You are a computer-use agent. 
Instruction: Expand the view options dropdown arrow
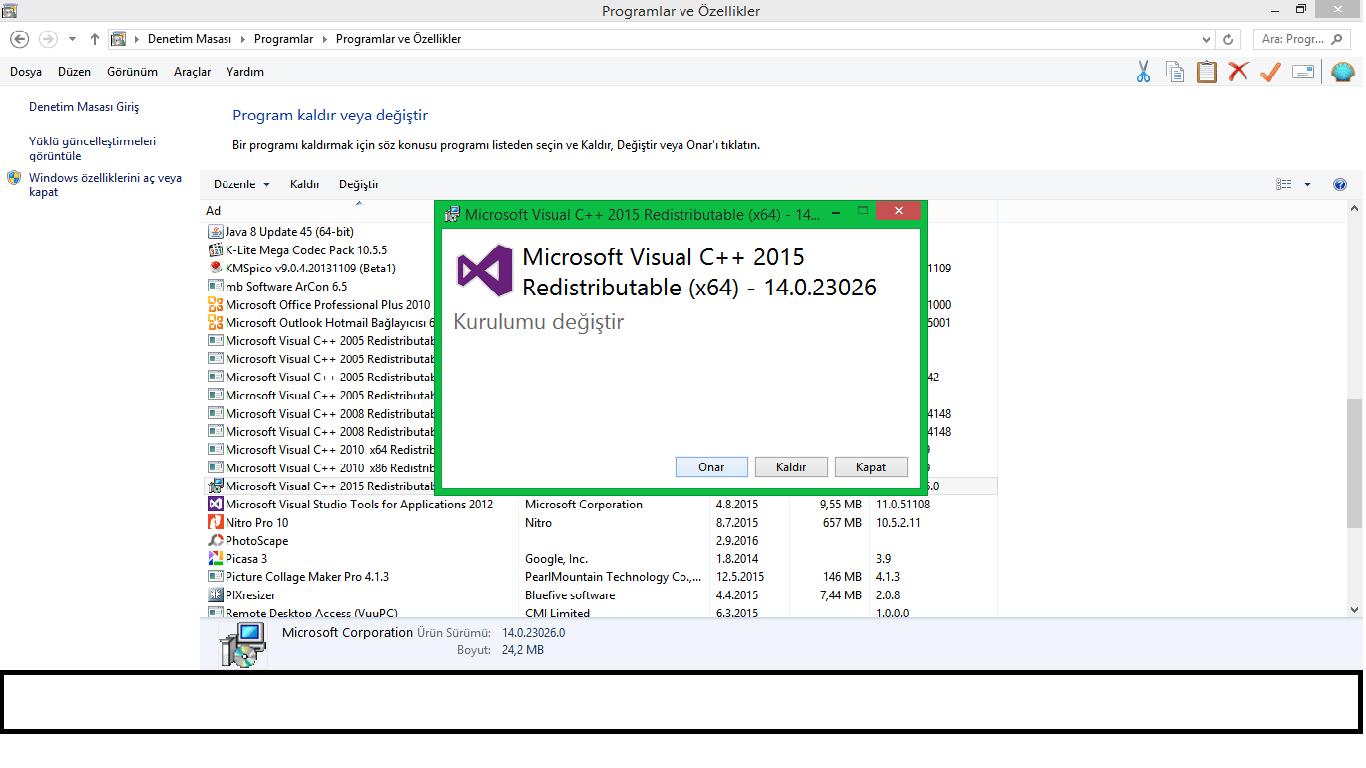pos(1307,184)
